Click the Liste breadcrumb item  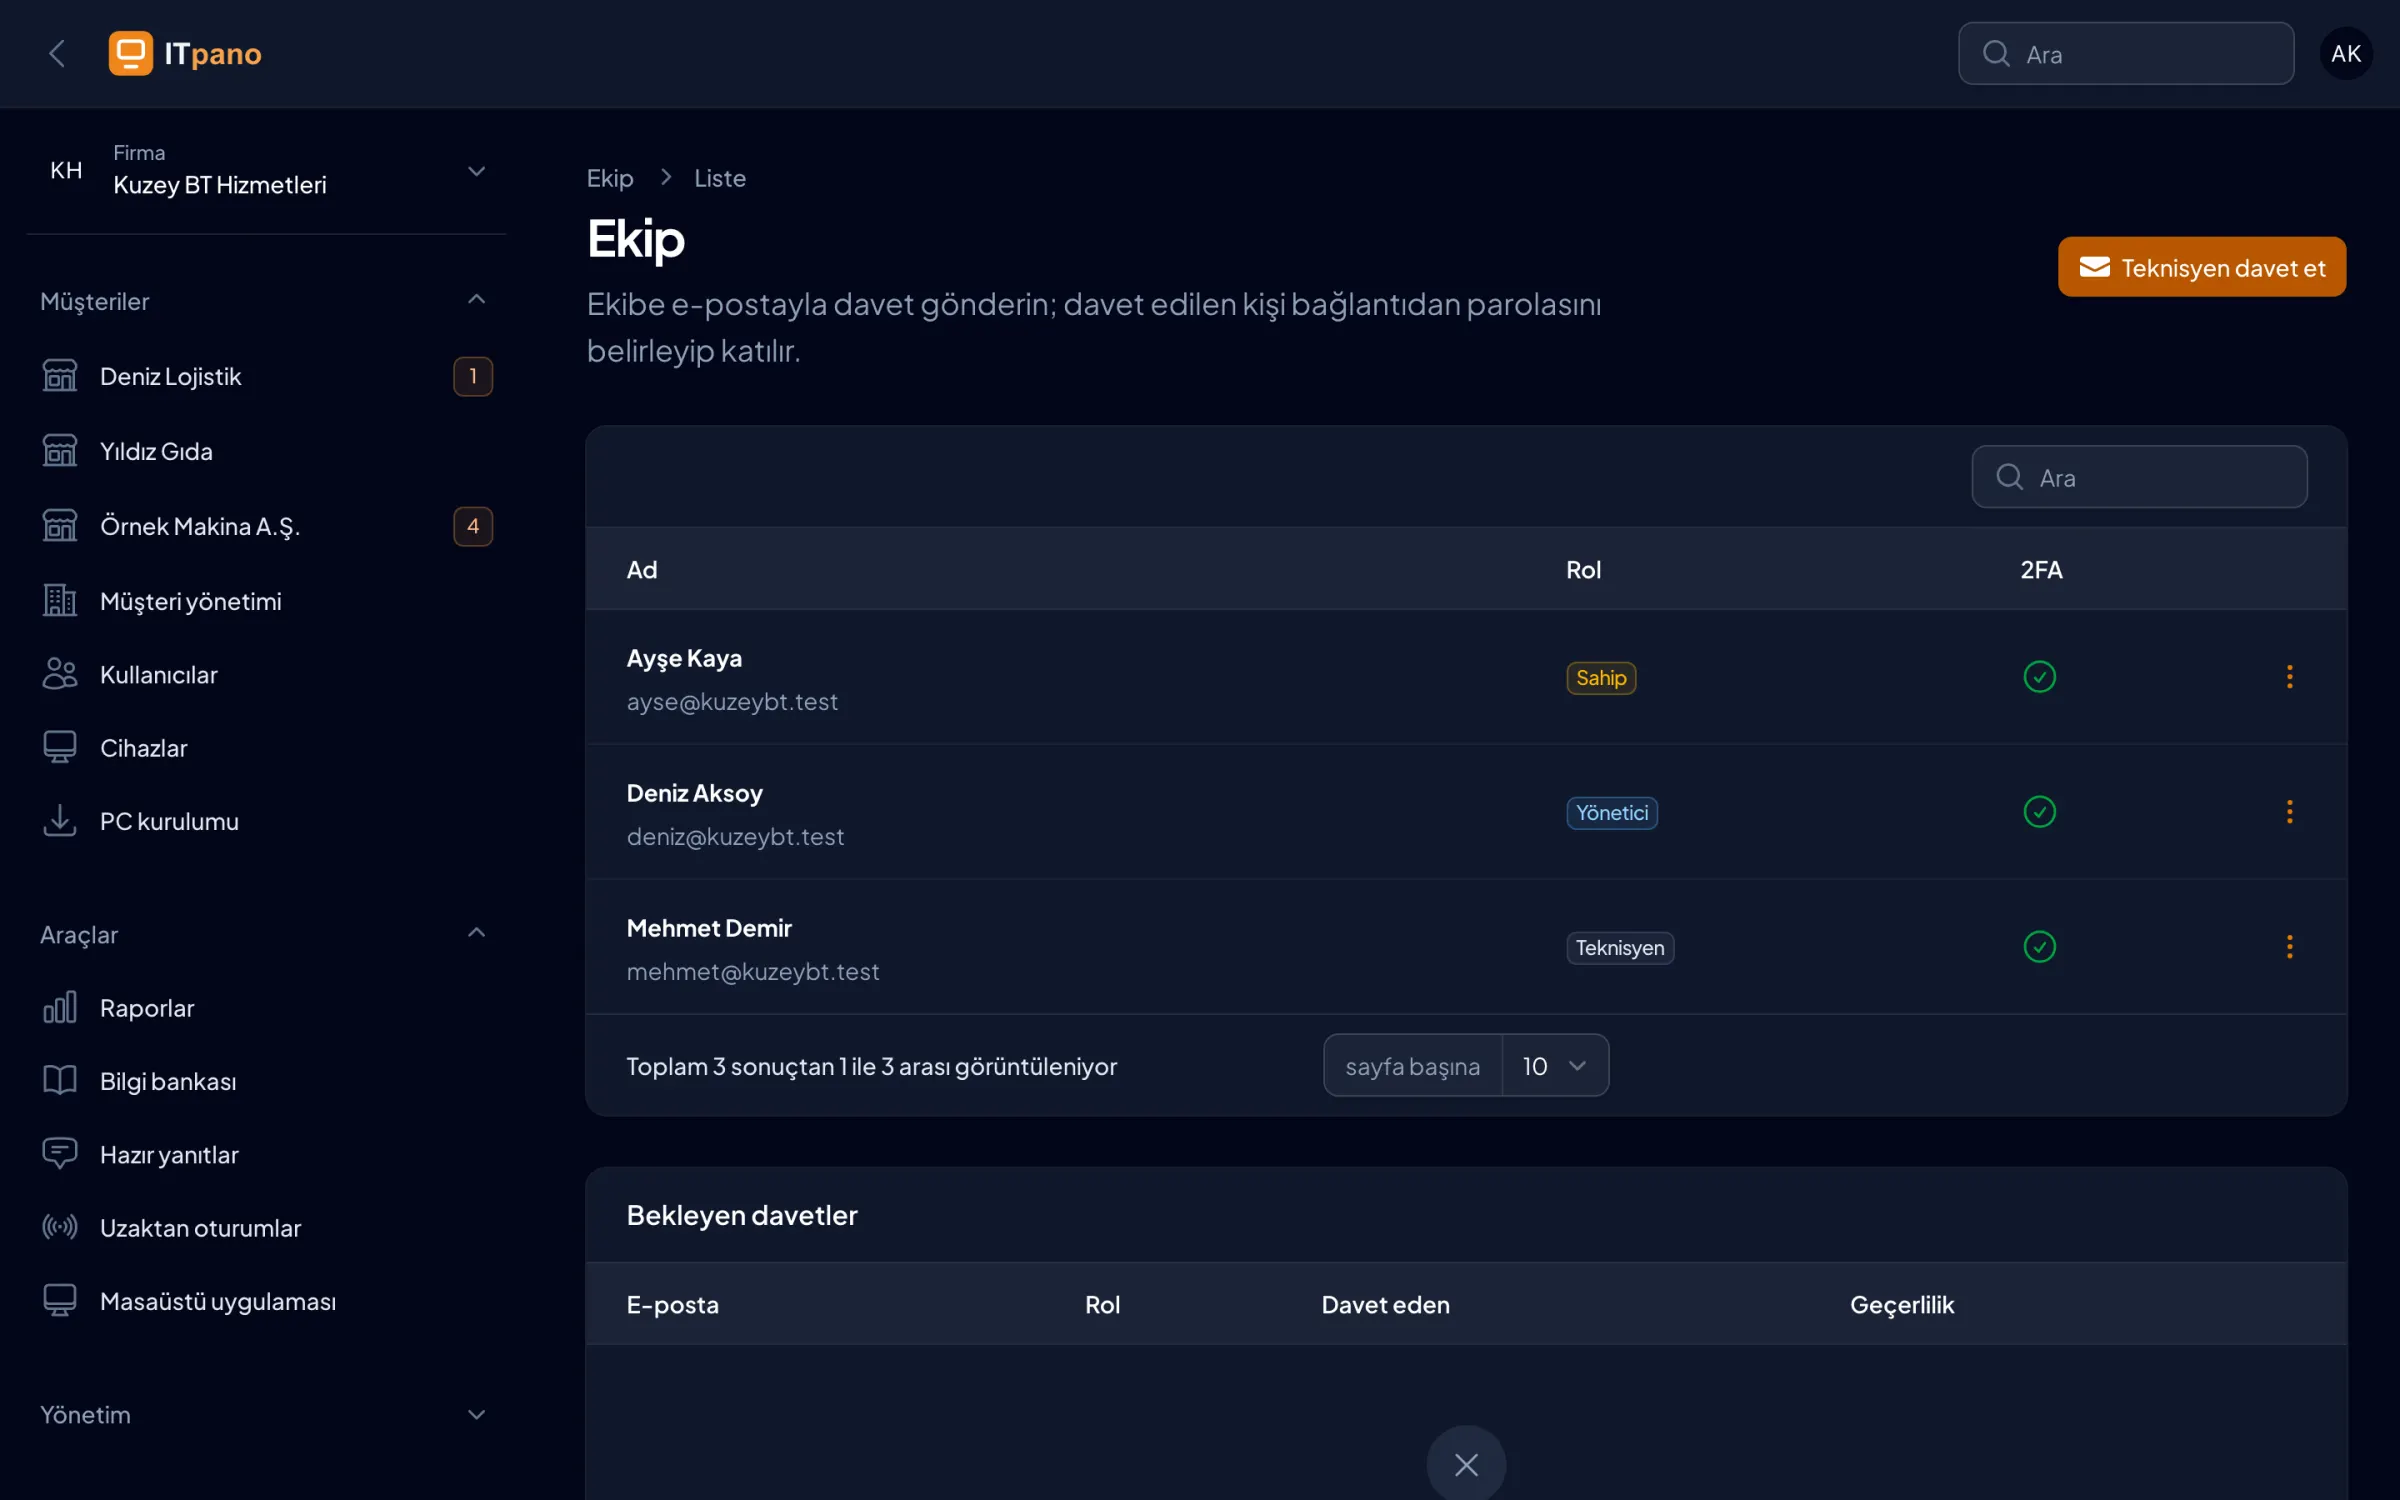720,178
